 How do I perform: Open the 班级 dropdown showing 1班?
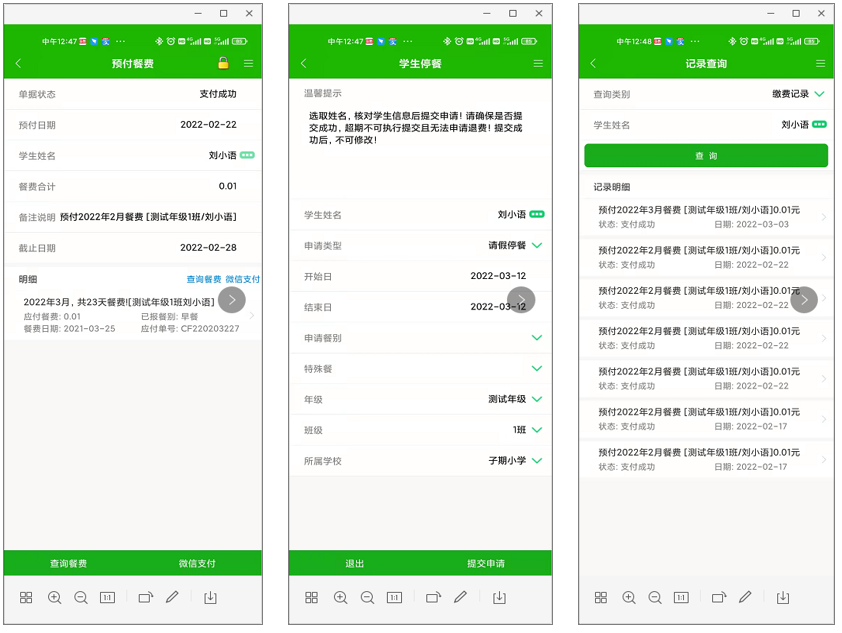[537, 430]
